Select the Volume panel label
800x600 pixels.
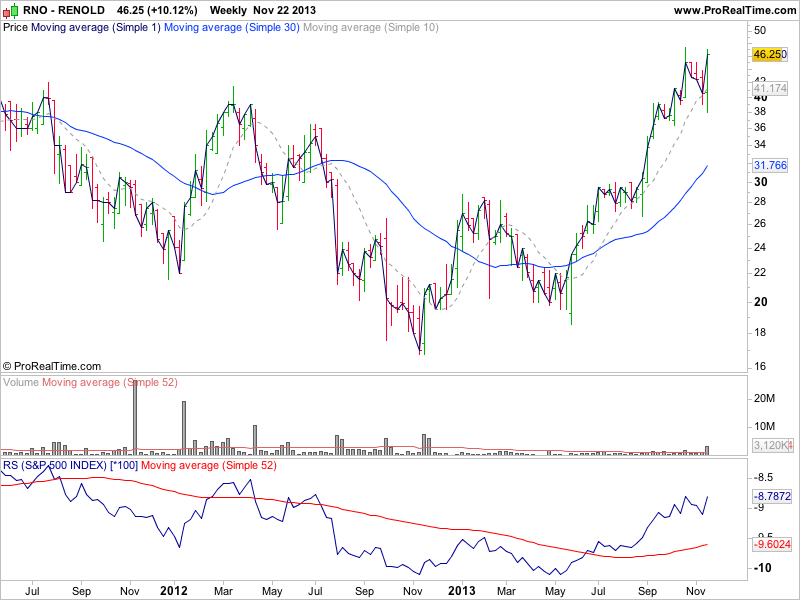pyautogui.click(x=21, y=383)
